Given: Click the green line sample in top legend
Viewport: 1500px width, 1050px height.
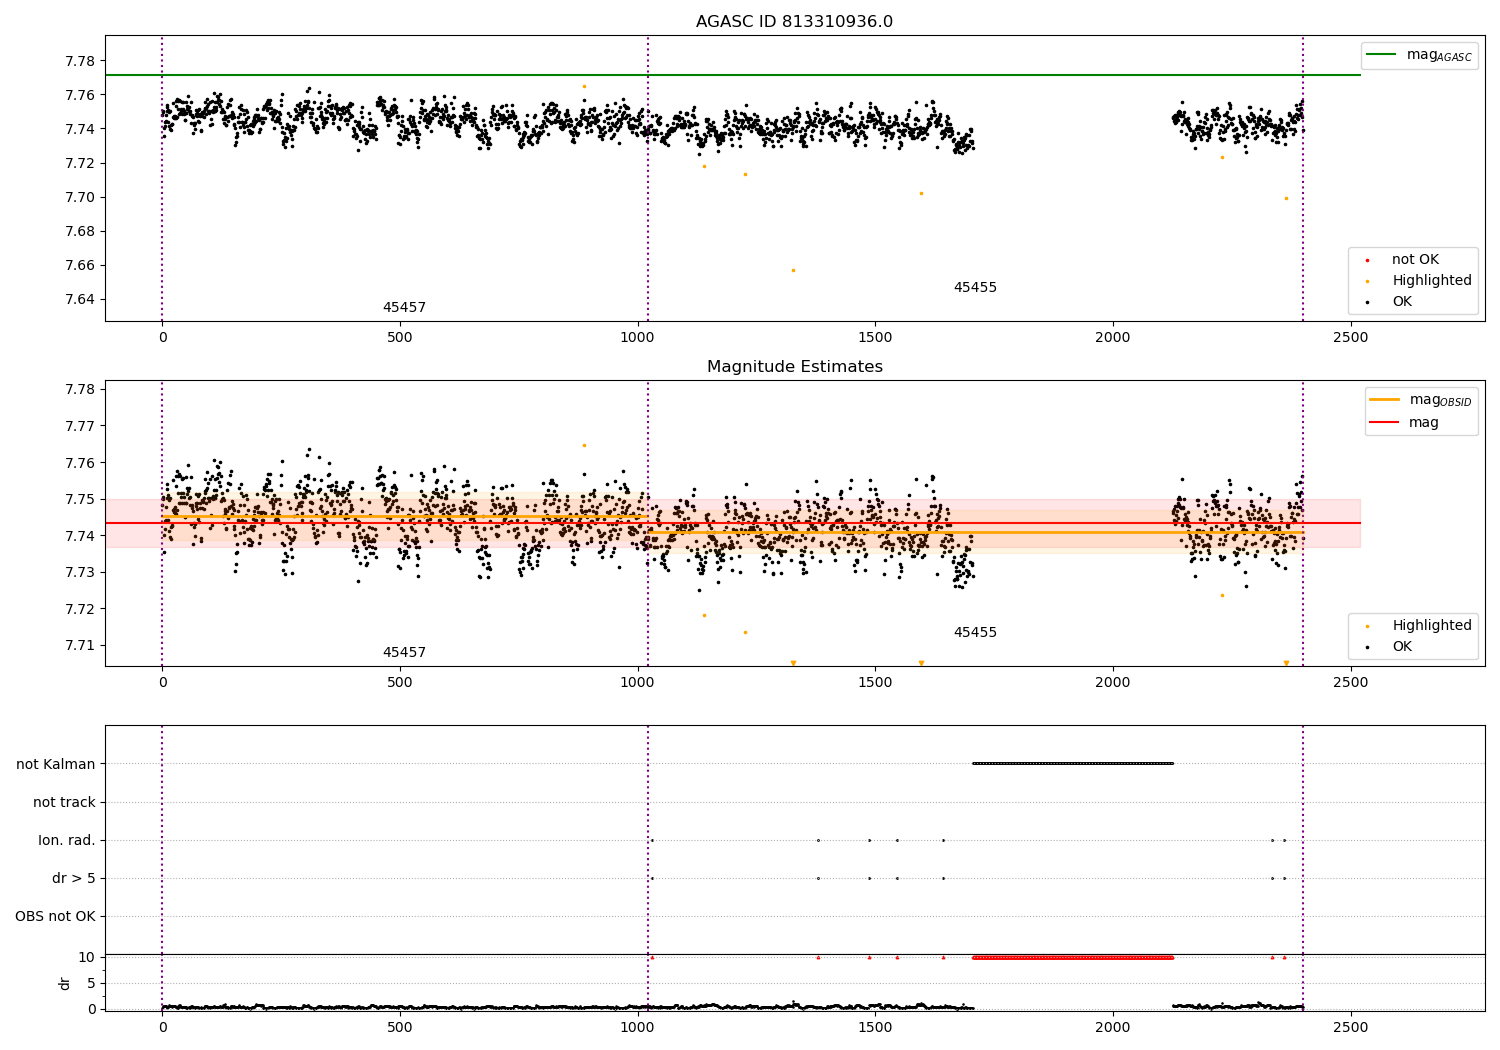Looking at the screenshot, I should pos(1382,54).
